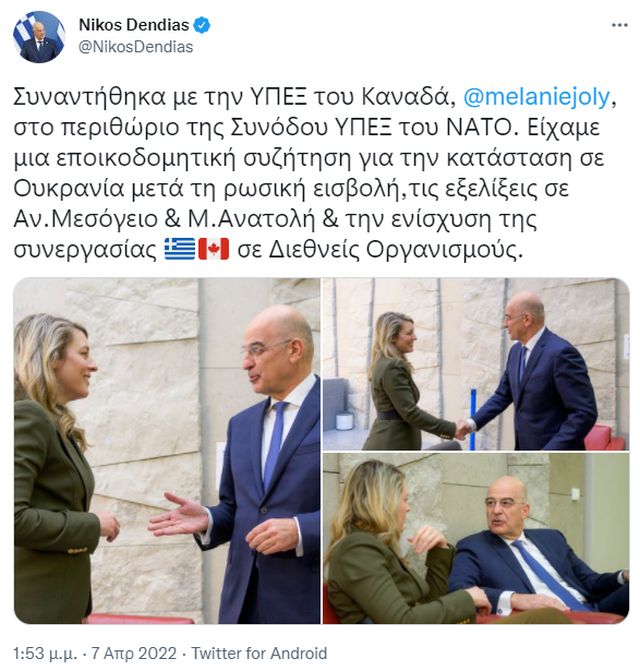The image size is (640, 671).
Task: Click the 1:53 μ.μ. timestamp
Action: click(x=45, y=653)
